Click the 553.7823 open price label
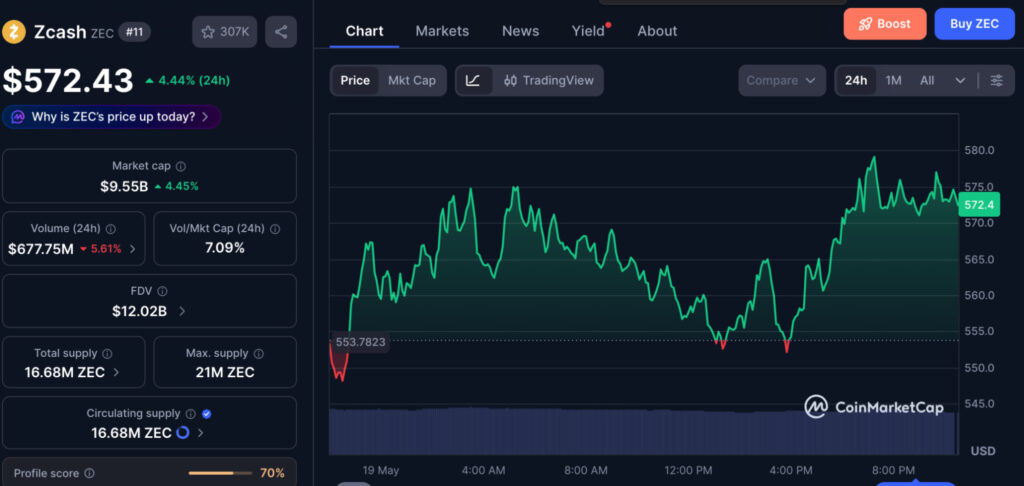 point(360,342)
